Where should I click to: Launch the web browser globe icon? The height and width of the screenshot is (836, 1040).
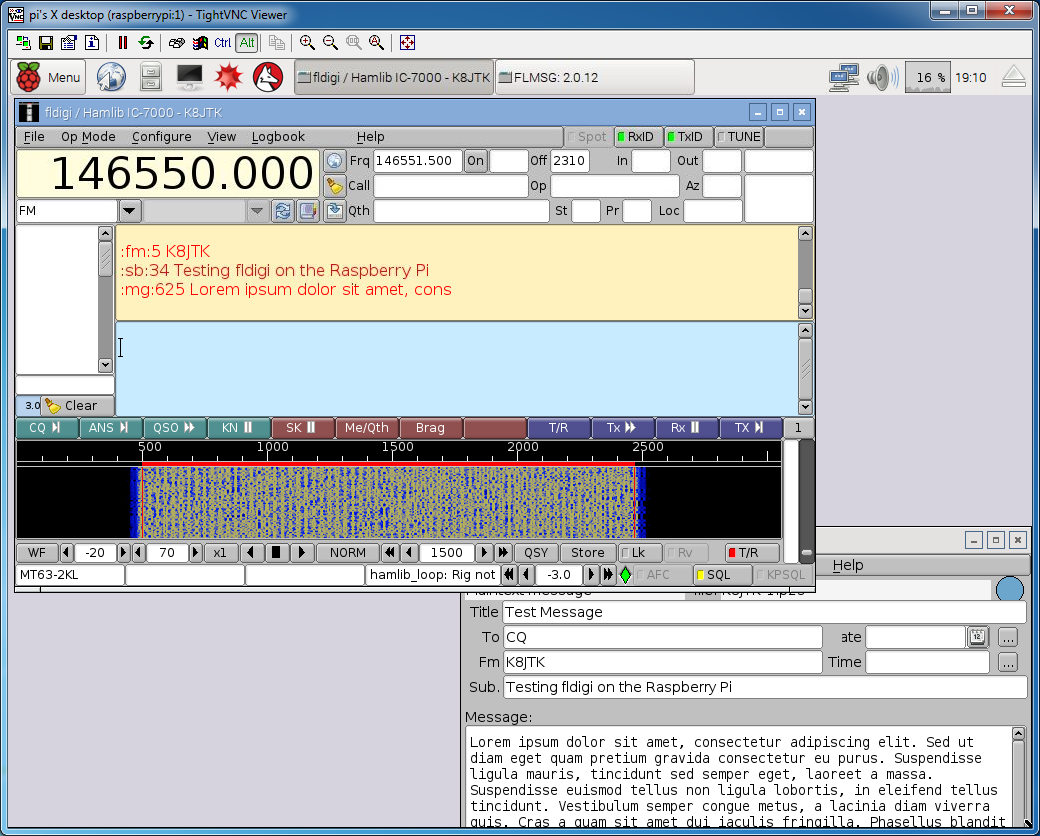[111, 78]
